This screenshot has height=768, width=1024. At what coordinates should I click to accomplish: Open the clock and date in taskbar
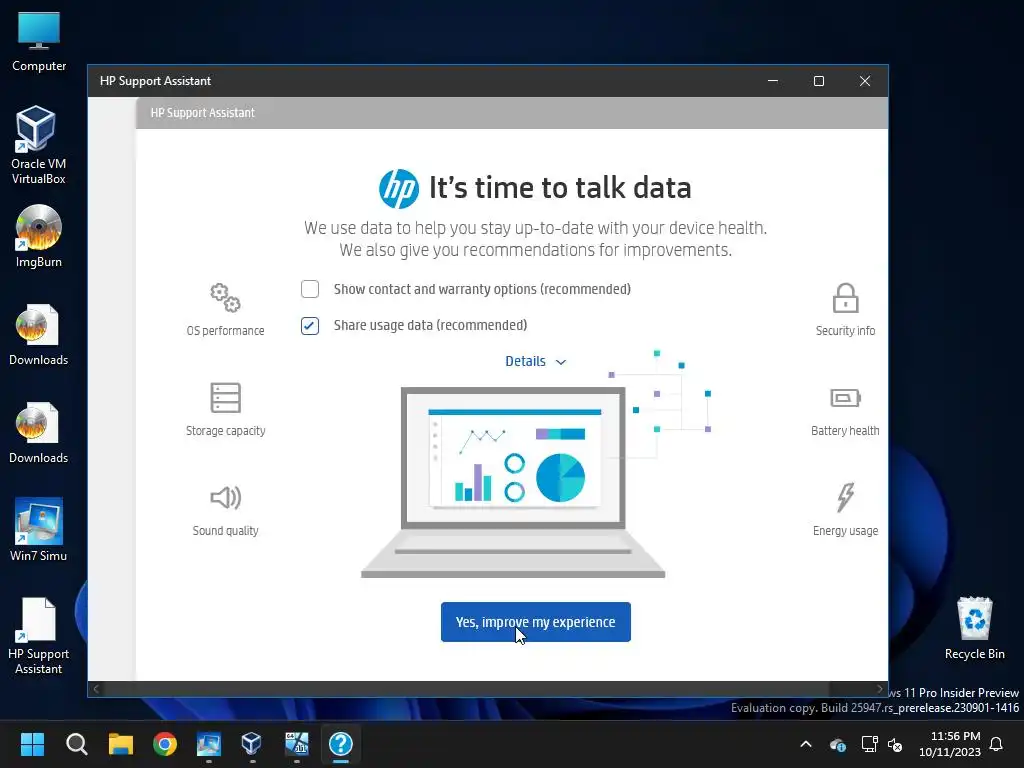[x=950, y=744]
